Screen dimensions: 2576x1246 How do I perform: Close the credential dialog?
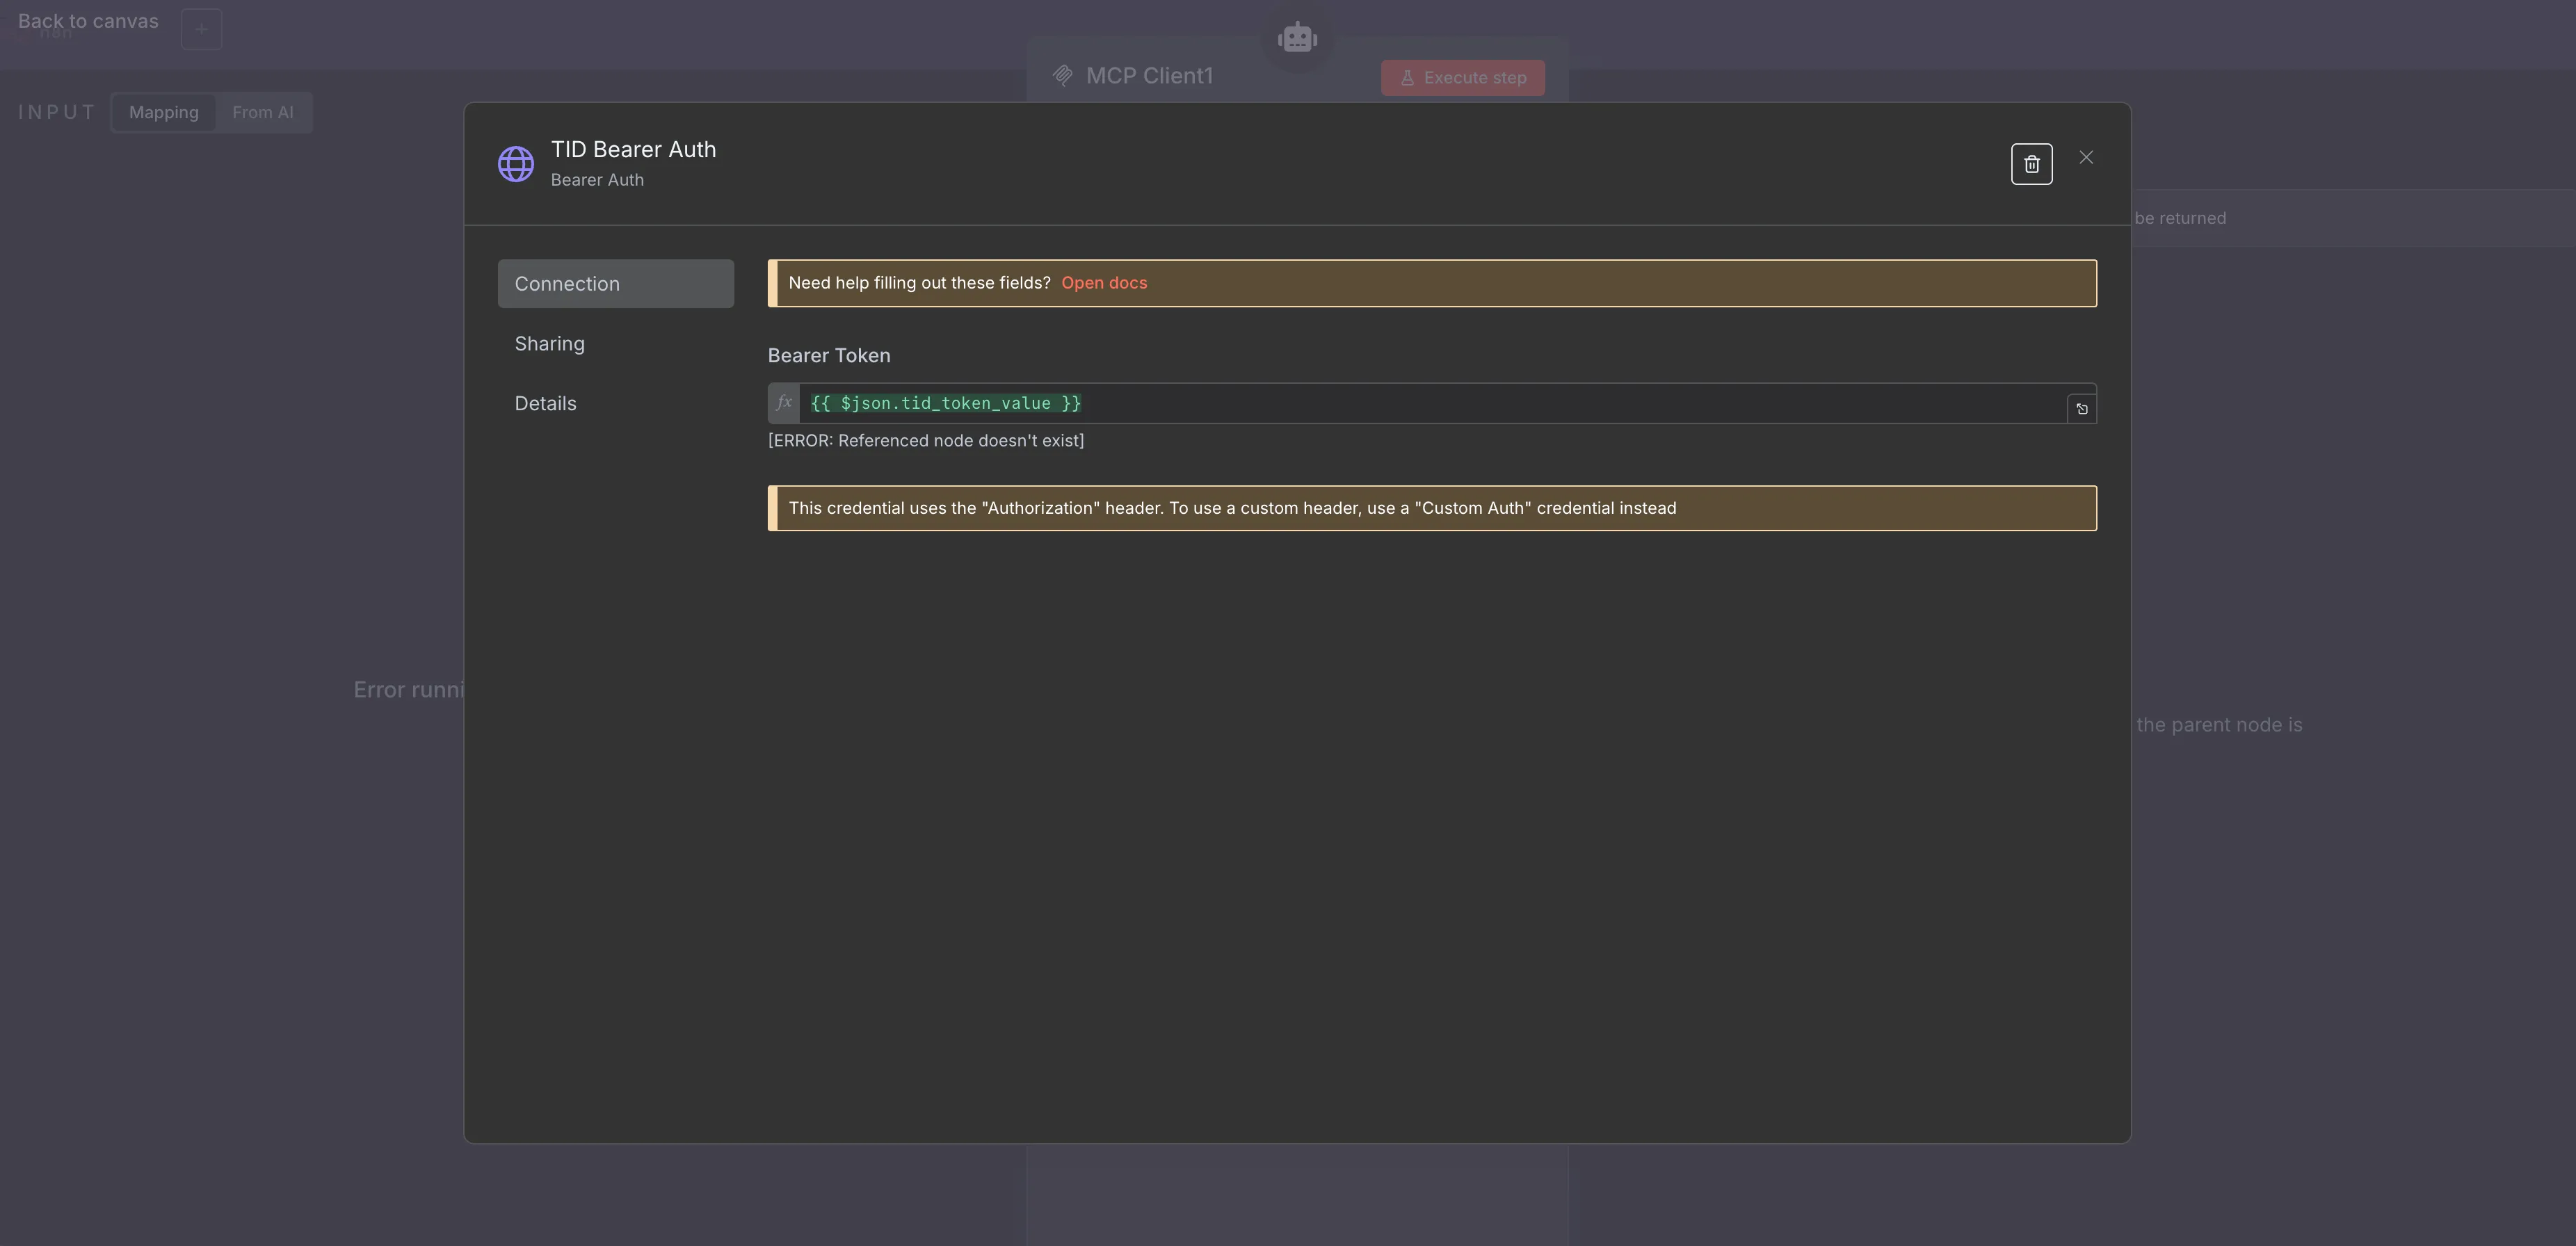pyautogui.click(x=2086, y=157)
